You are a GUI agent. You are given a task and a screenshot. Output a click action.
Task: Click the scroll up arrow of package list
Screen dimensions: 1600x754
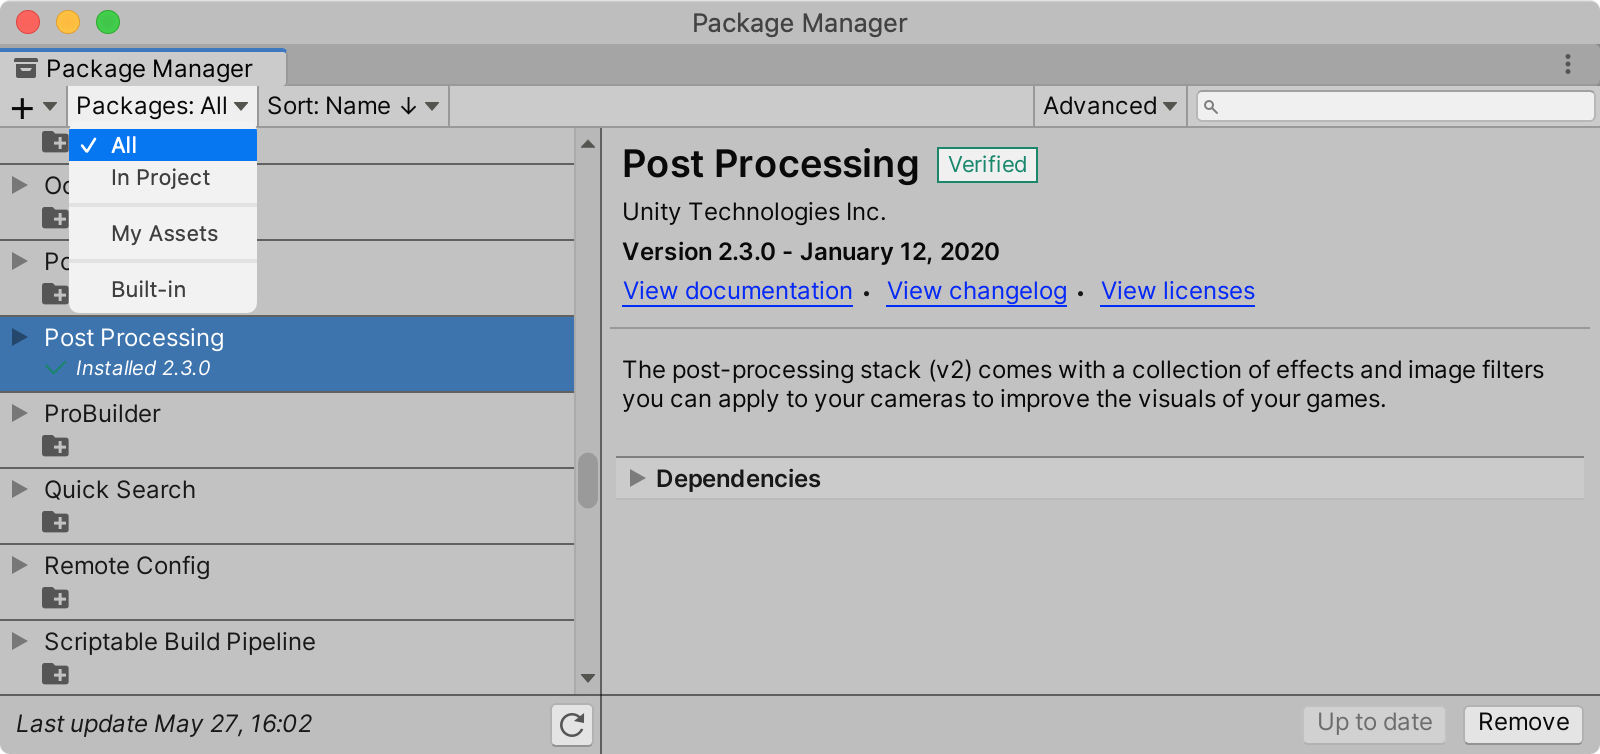[x=588, y=145]
